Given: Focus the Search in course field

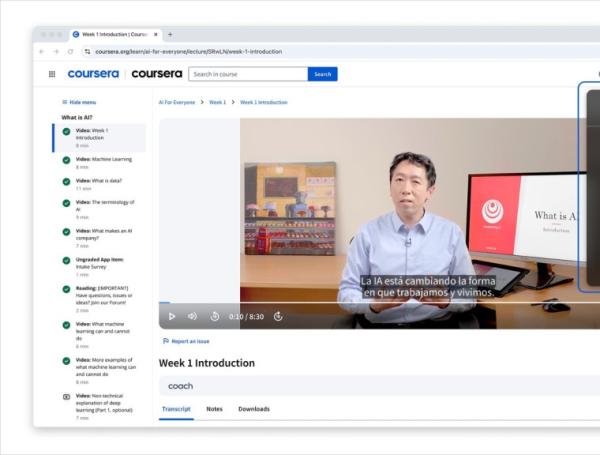Looking at the screenshot, I should point(248,74).
